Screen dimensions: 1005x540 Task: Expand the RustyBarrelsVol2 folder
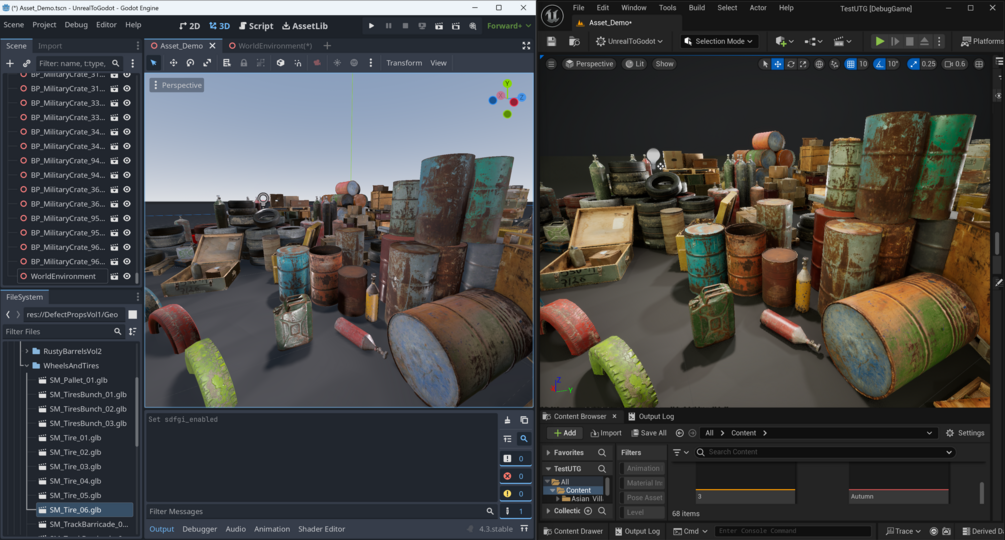(27, 351)
